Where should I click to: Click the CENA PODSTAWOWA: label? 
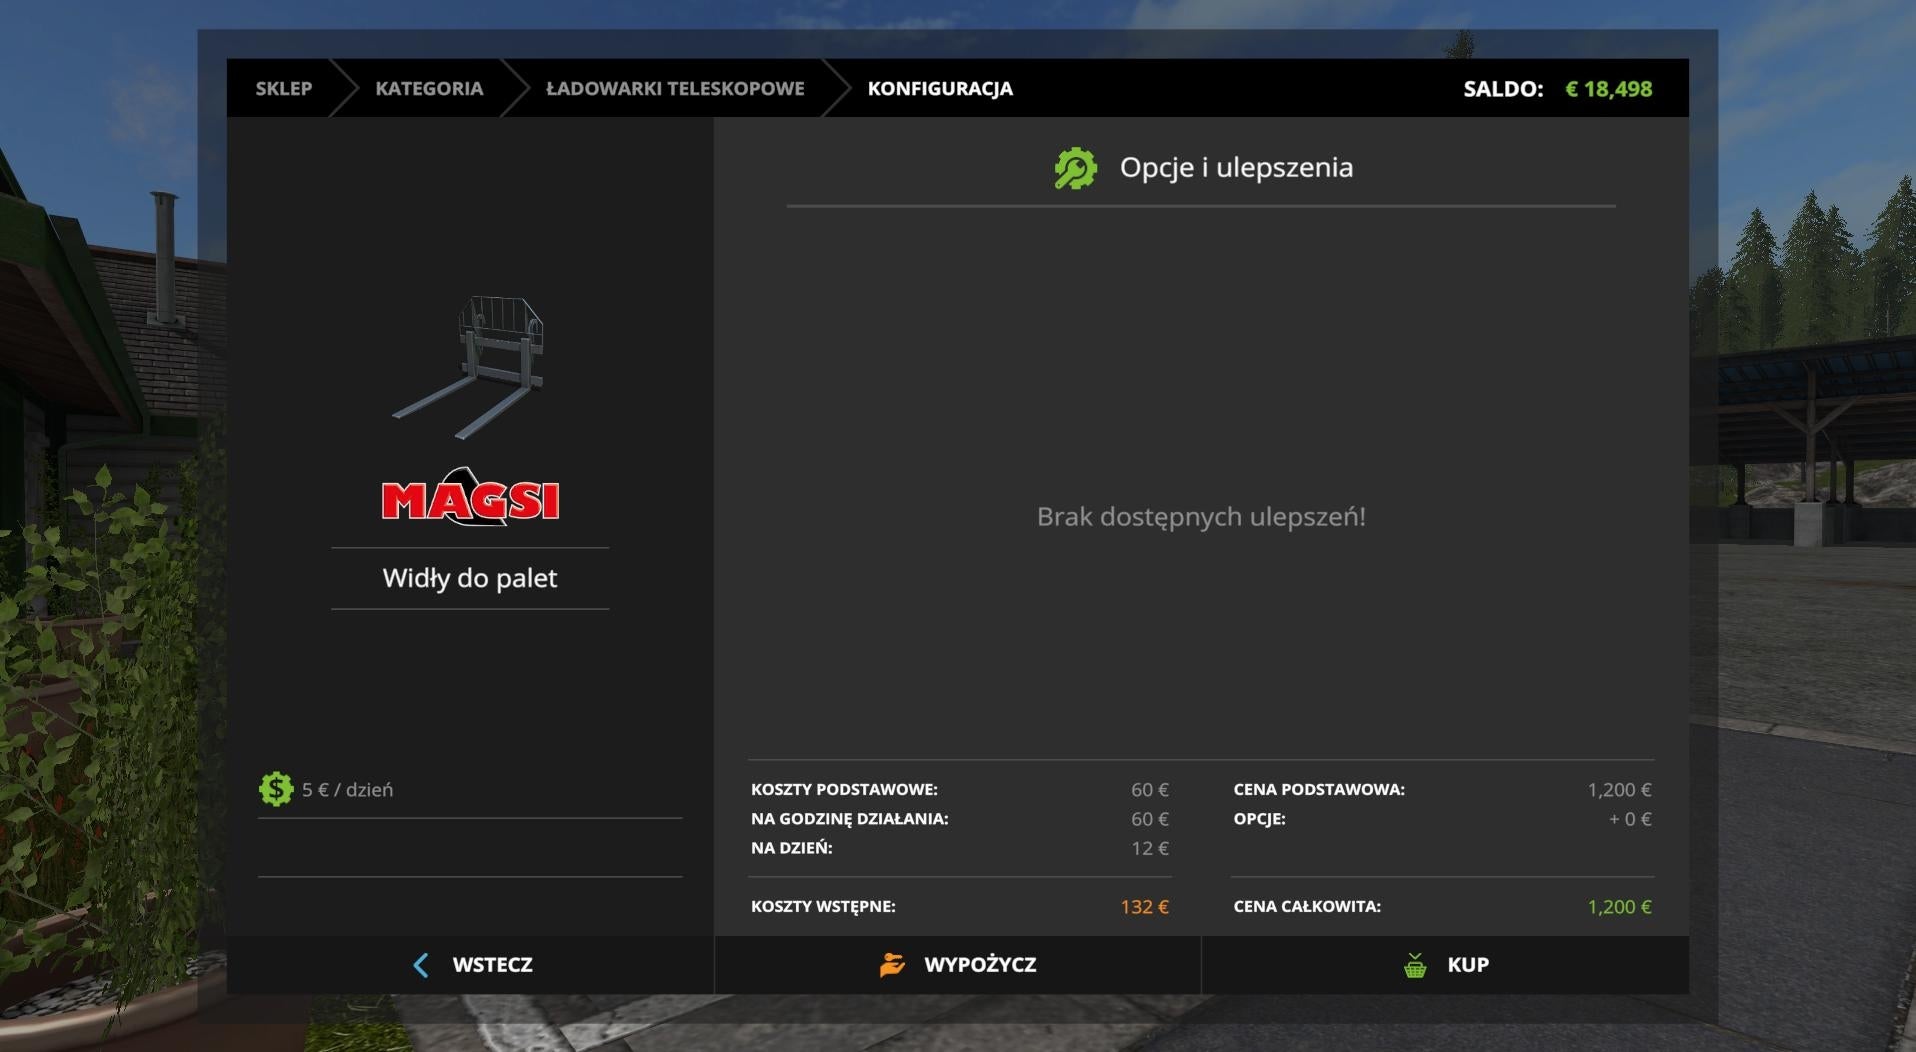[x=1319, y=789]
